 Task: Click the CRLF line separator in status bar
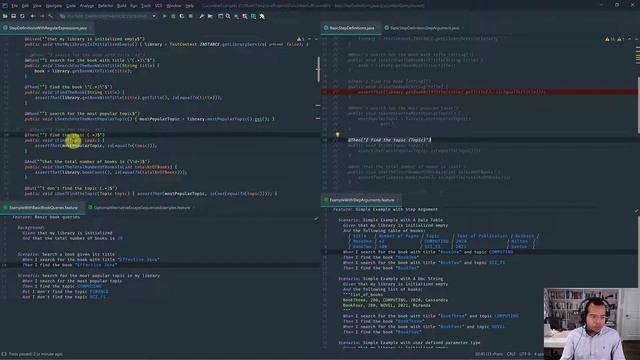coord(511,354)
